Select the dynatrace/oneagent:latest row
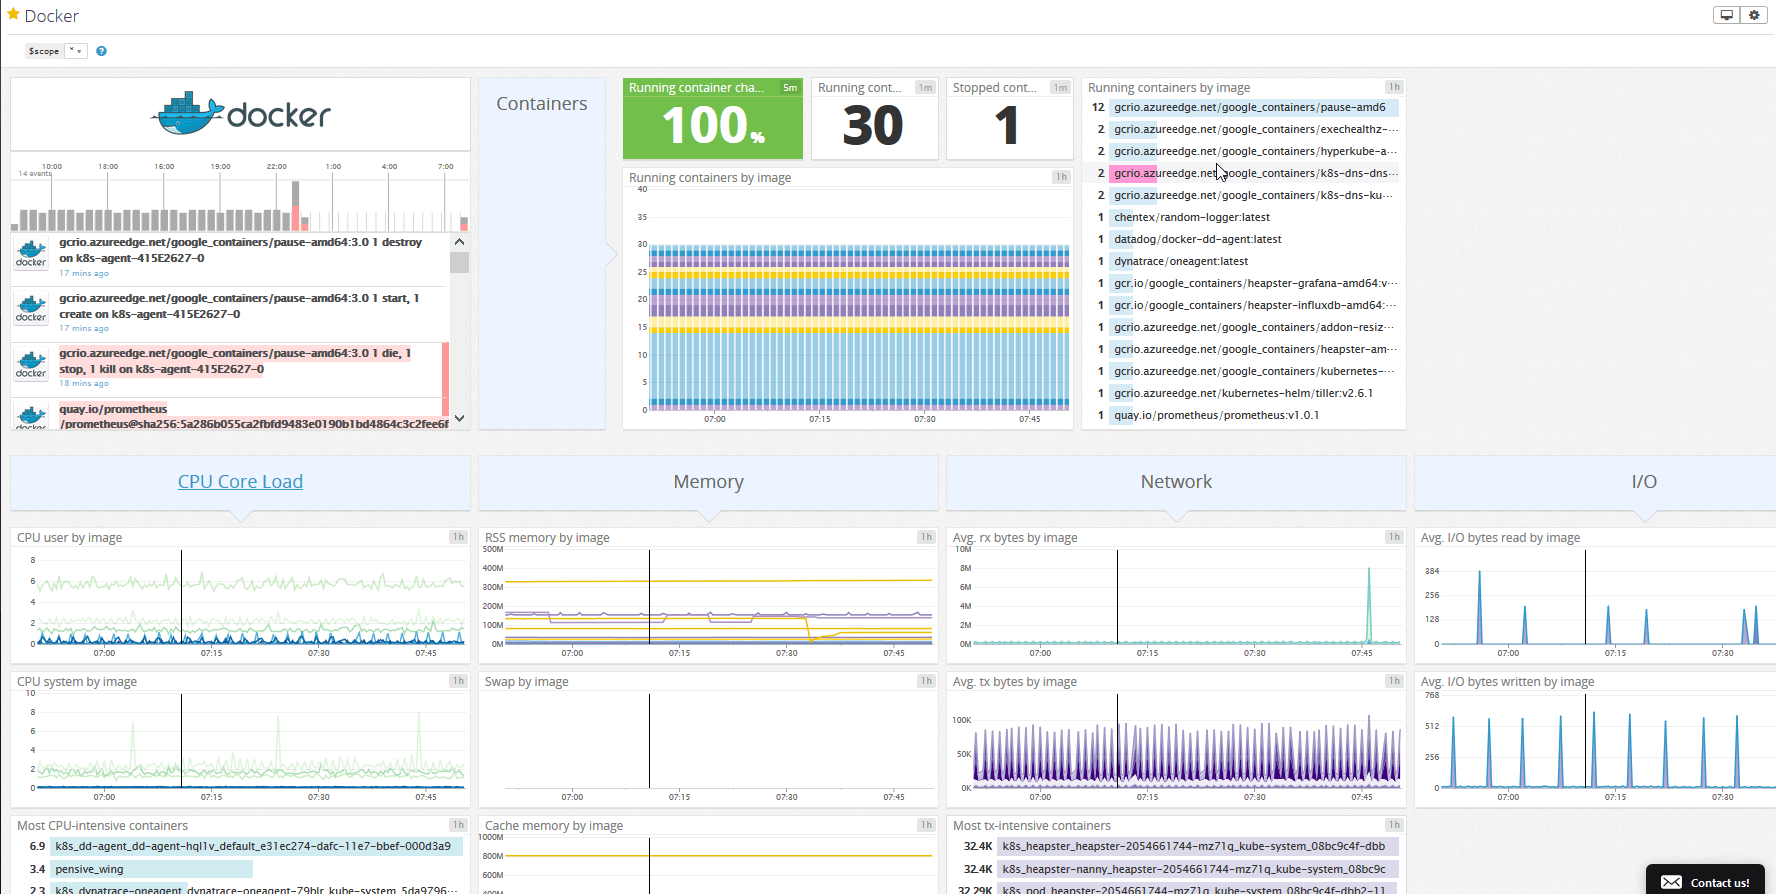Image resolution: width=1776 pixels, height=894 pixels. point(1243,261)
